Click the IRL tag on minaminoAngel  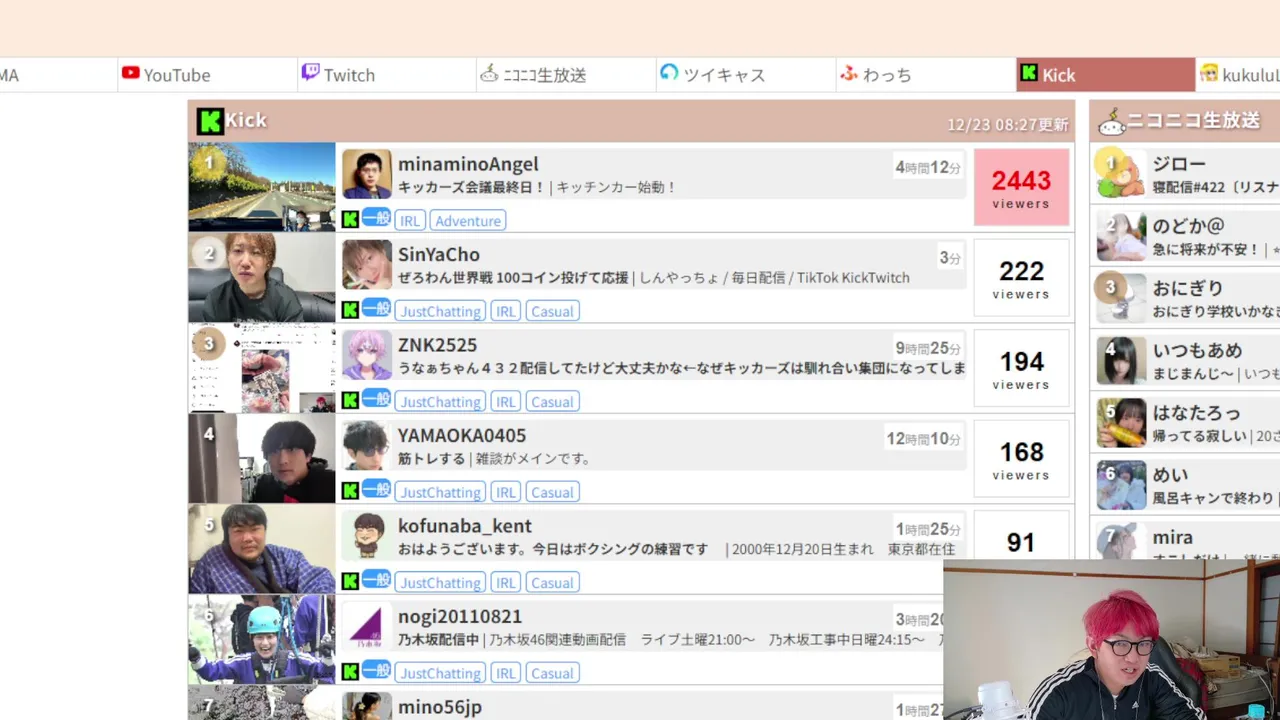click(x=410, y=221)
